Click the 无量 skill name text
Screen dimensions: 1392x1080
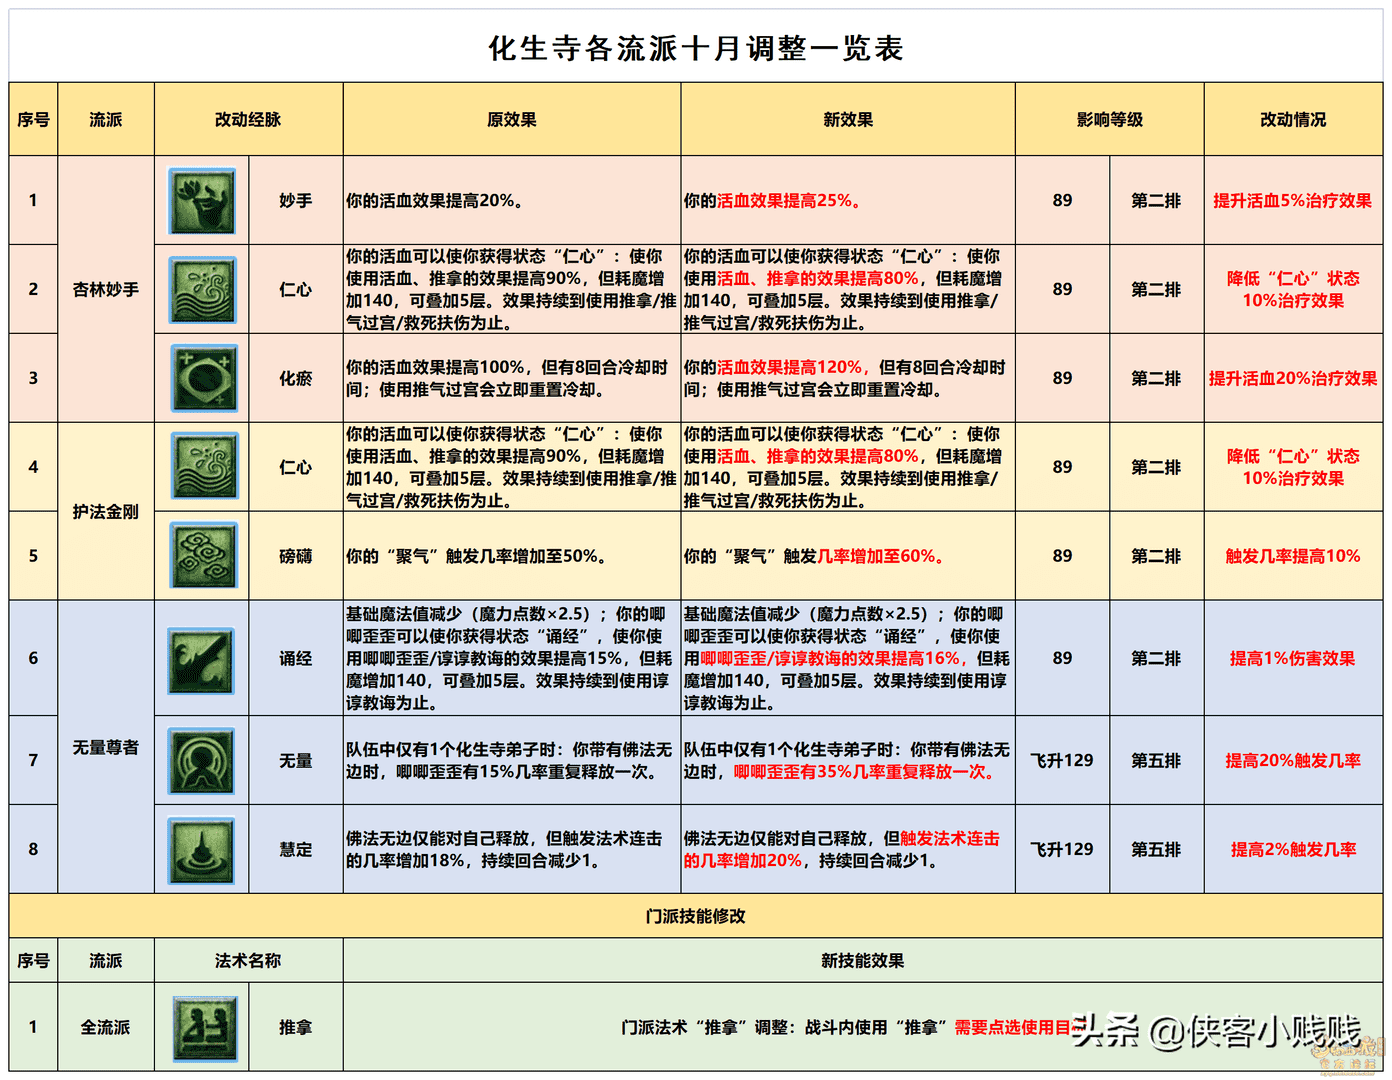[x=296, y=760]
